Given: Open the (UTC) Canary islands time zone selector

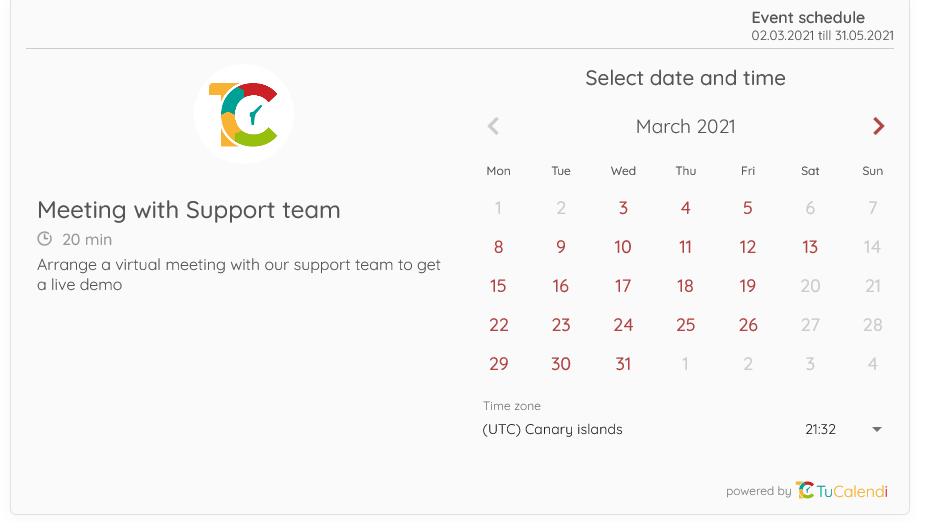Looking at the screenshot, I should 552,429.
